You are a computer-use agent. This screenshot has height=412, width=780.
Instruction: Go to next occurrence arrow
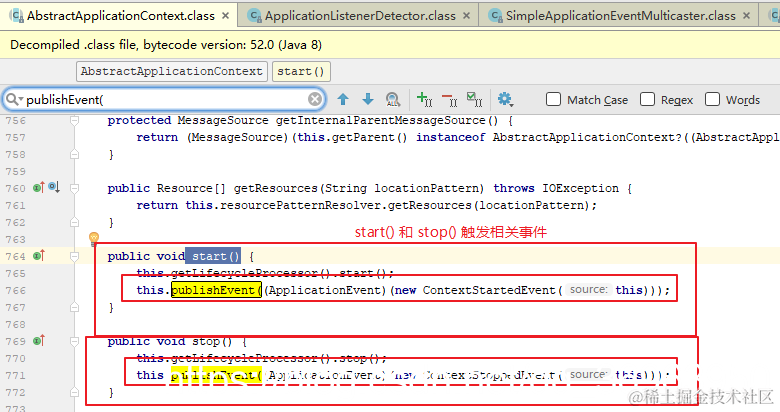pos(368,100)
